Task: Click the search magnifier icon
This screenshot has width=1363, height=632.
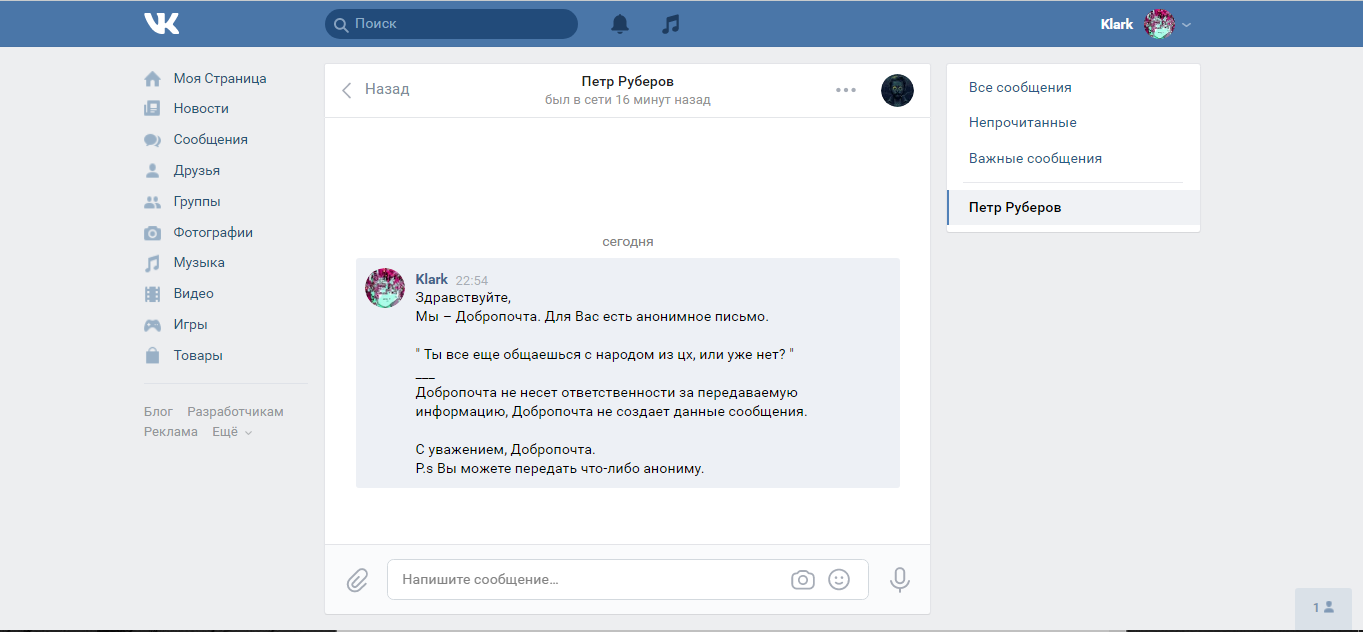Action: [x=341, y=24]
